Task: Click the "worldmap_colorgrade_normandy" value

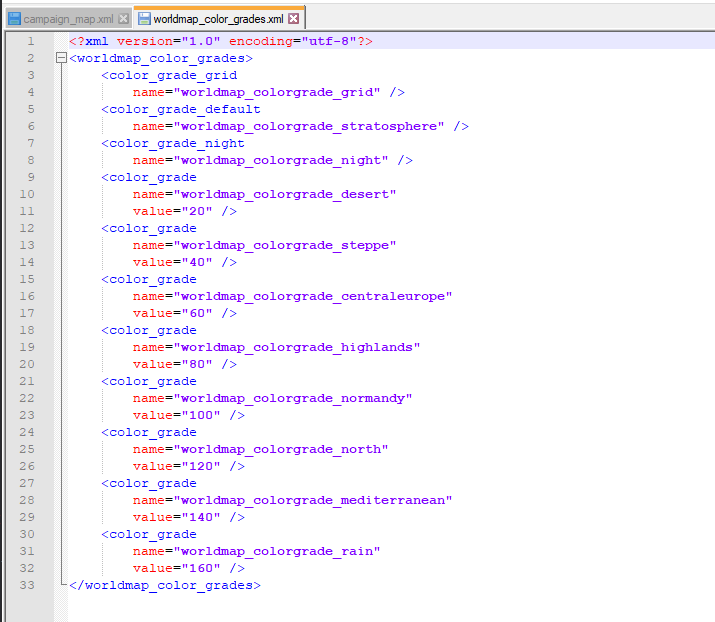Action: [x=293, y=399]
